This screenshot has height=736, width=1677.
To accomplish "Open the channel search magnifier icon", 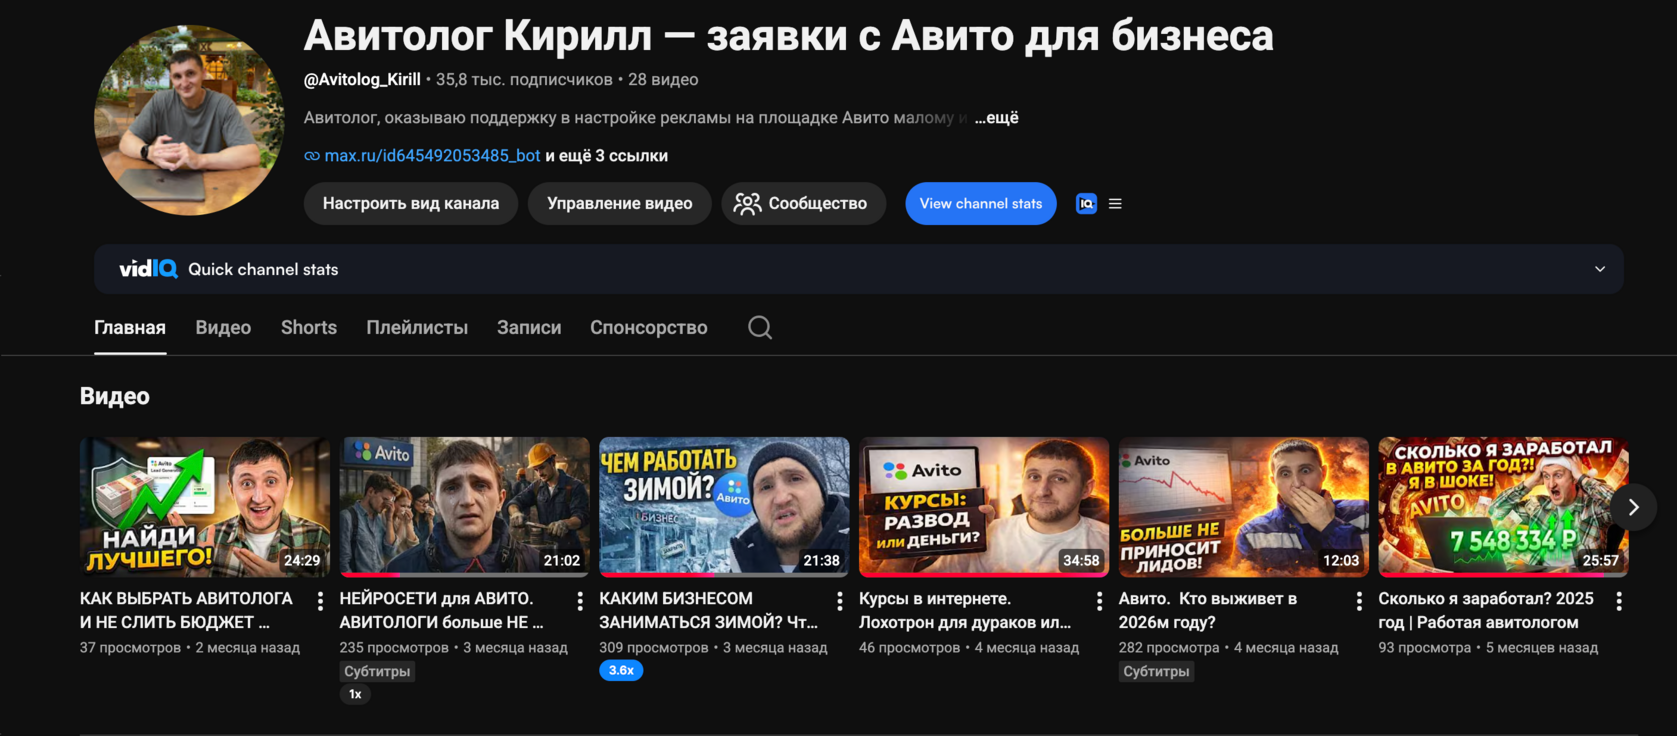I will point(760,327).
